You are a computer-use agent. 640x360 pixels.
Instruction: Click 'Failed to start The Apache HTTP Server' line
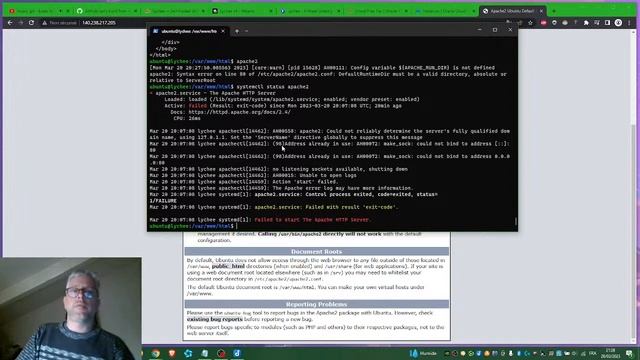point(312,220)
